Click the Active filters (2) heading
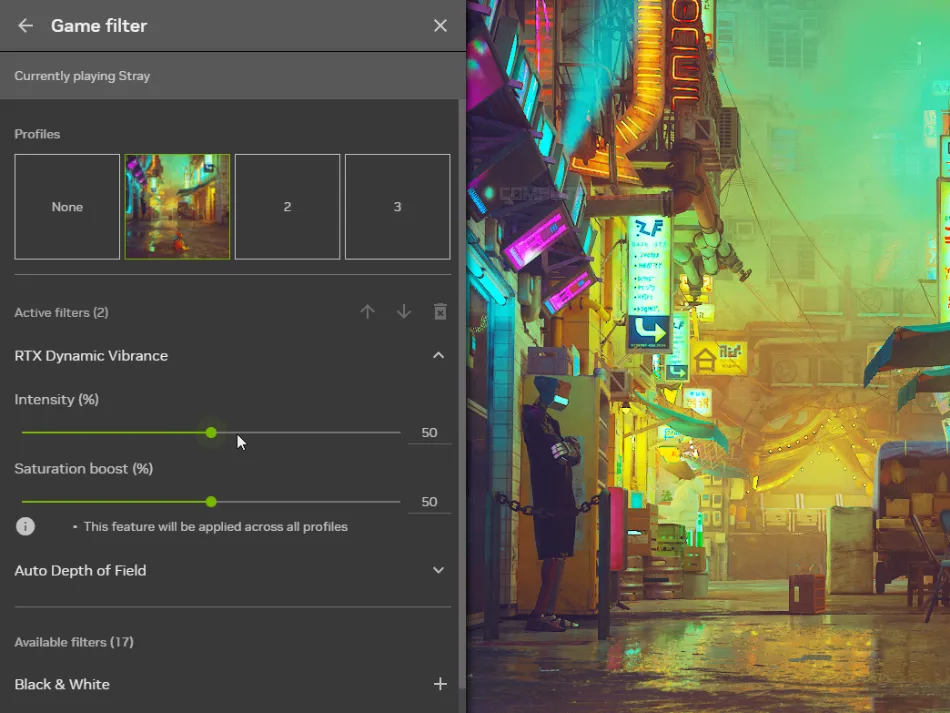 pyautogui.click(x=61, y=313)
